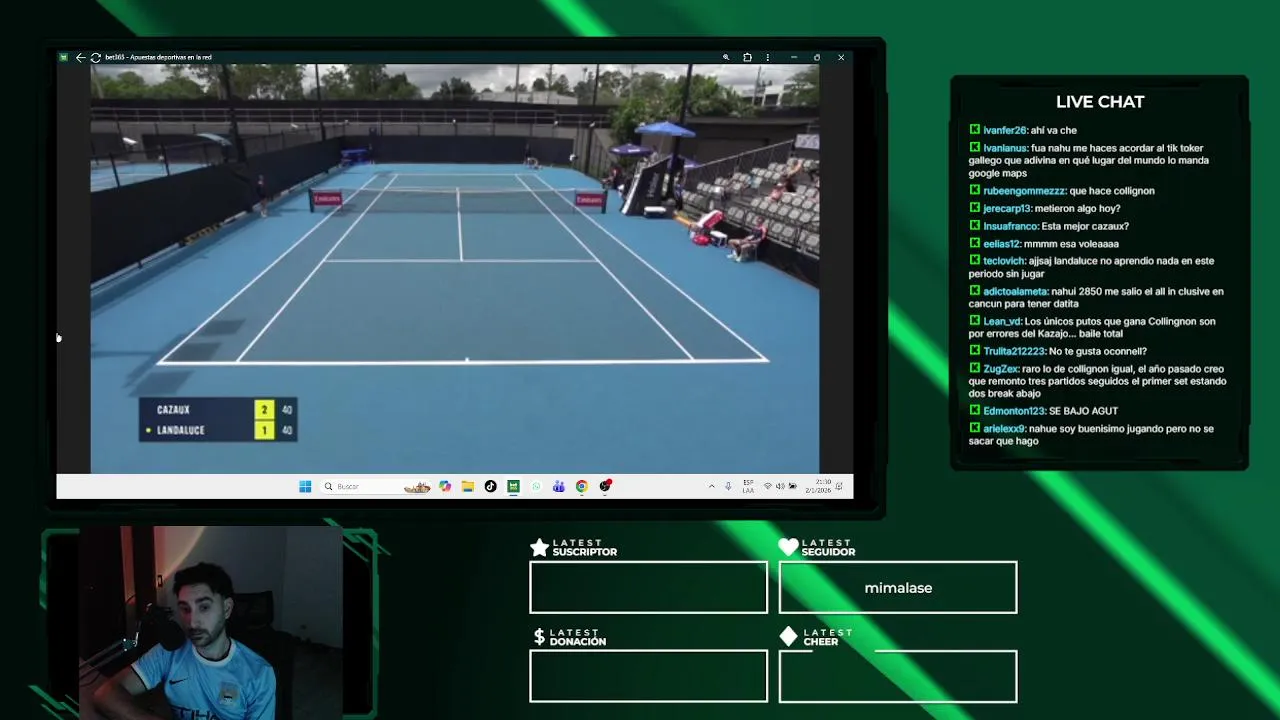Go back in the bet365 window
This screenshot has height=720, width=1280.
point(80,57)
